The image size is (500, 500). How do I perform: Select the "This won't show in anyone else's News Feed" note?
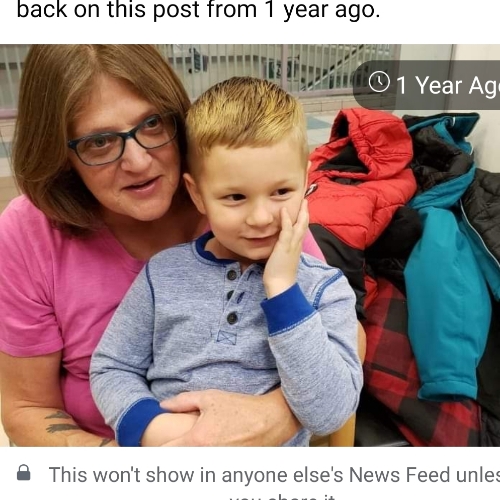274,475
